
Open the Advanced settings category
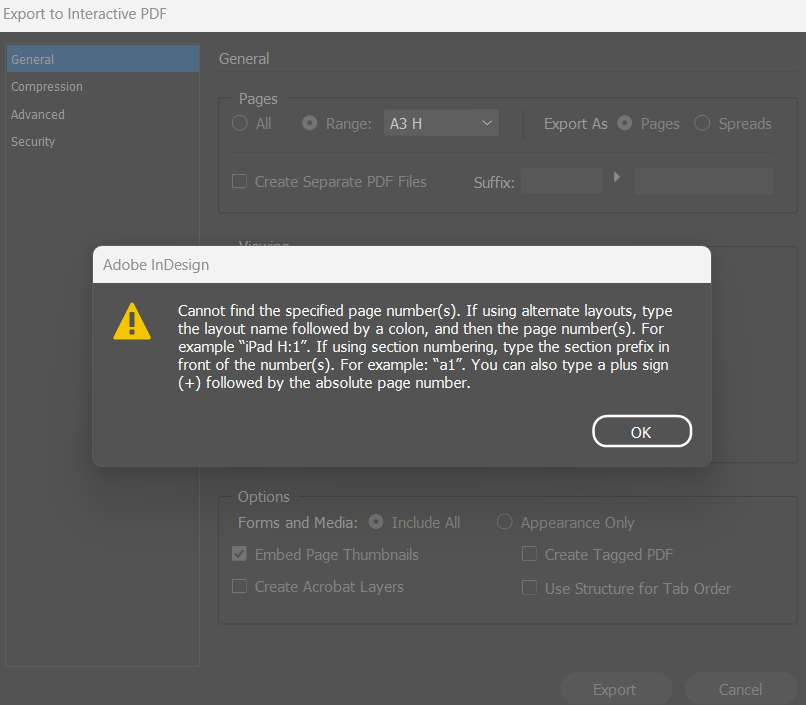coord(38,114)
